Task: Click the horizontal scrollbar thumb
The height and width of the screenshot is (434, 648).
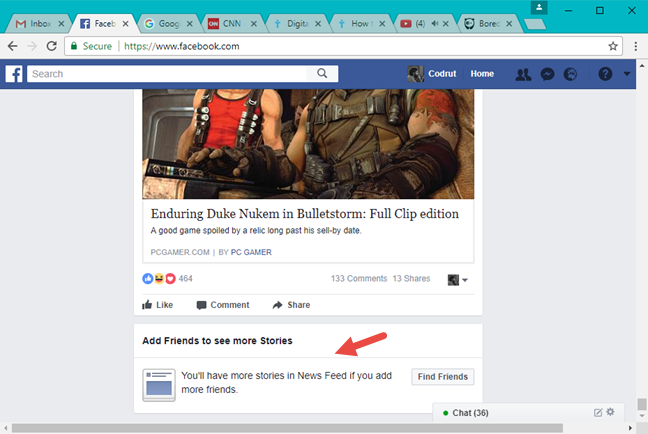Action: pos(287,428)
